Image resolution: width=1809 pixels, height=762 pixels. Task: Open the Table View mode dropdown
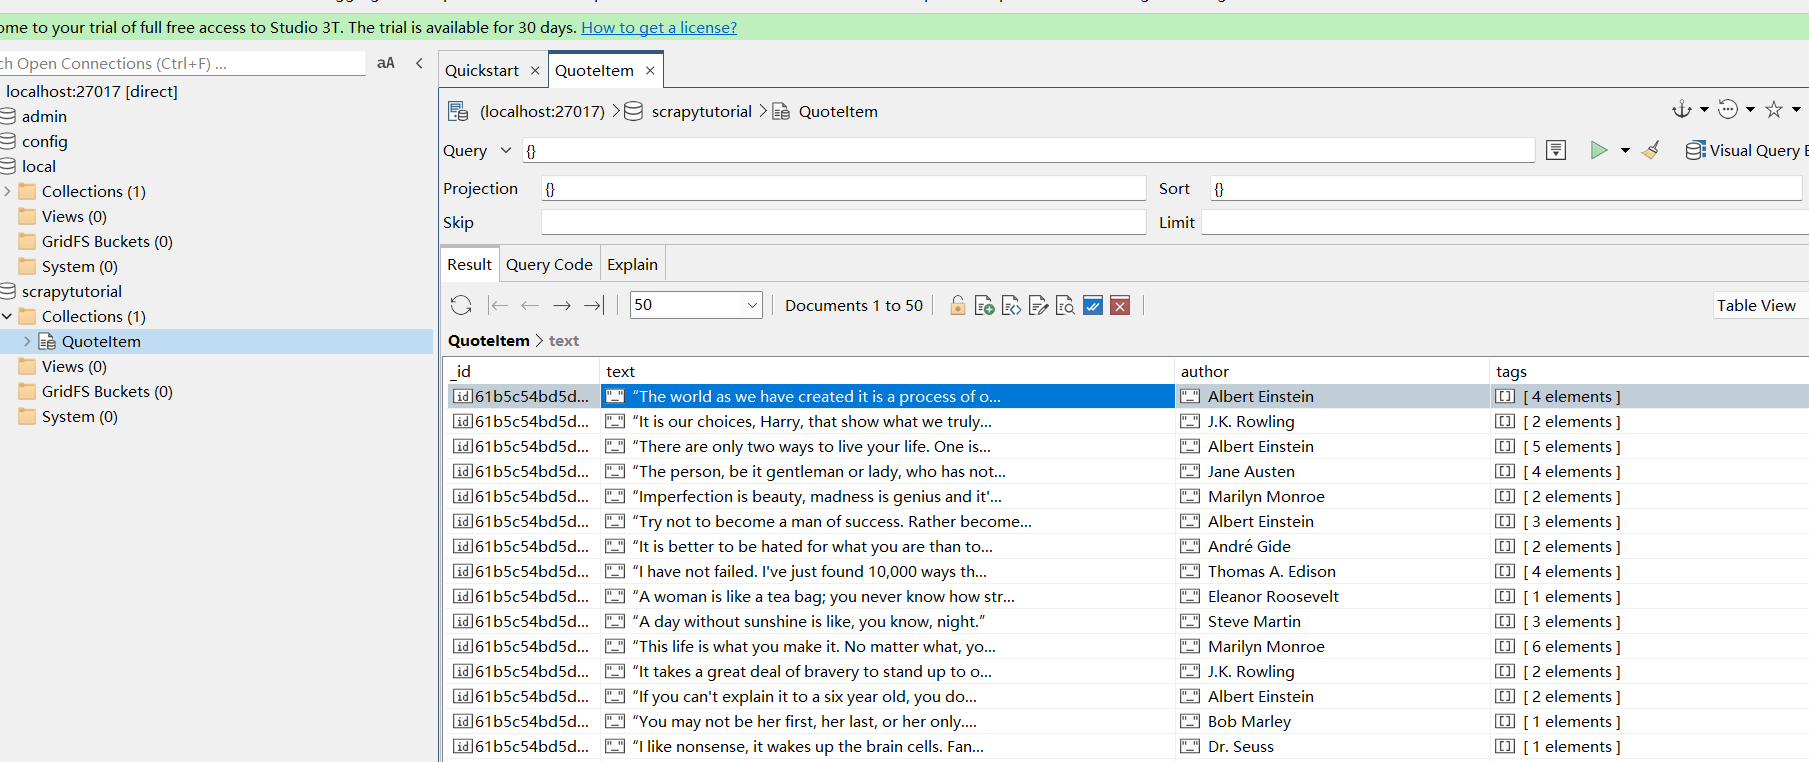coord(1760,305)
